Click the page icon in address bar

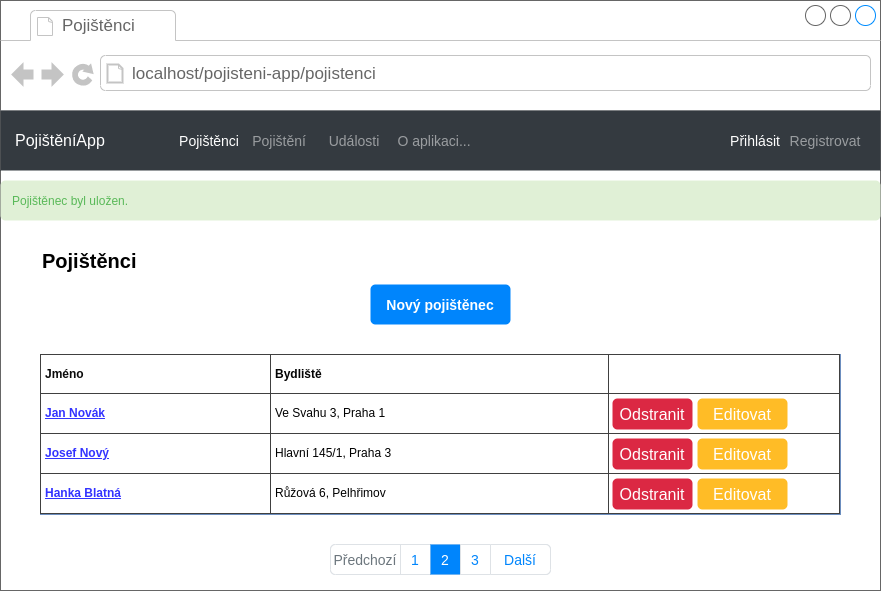tap(115, 73)
